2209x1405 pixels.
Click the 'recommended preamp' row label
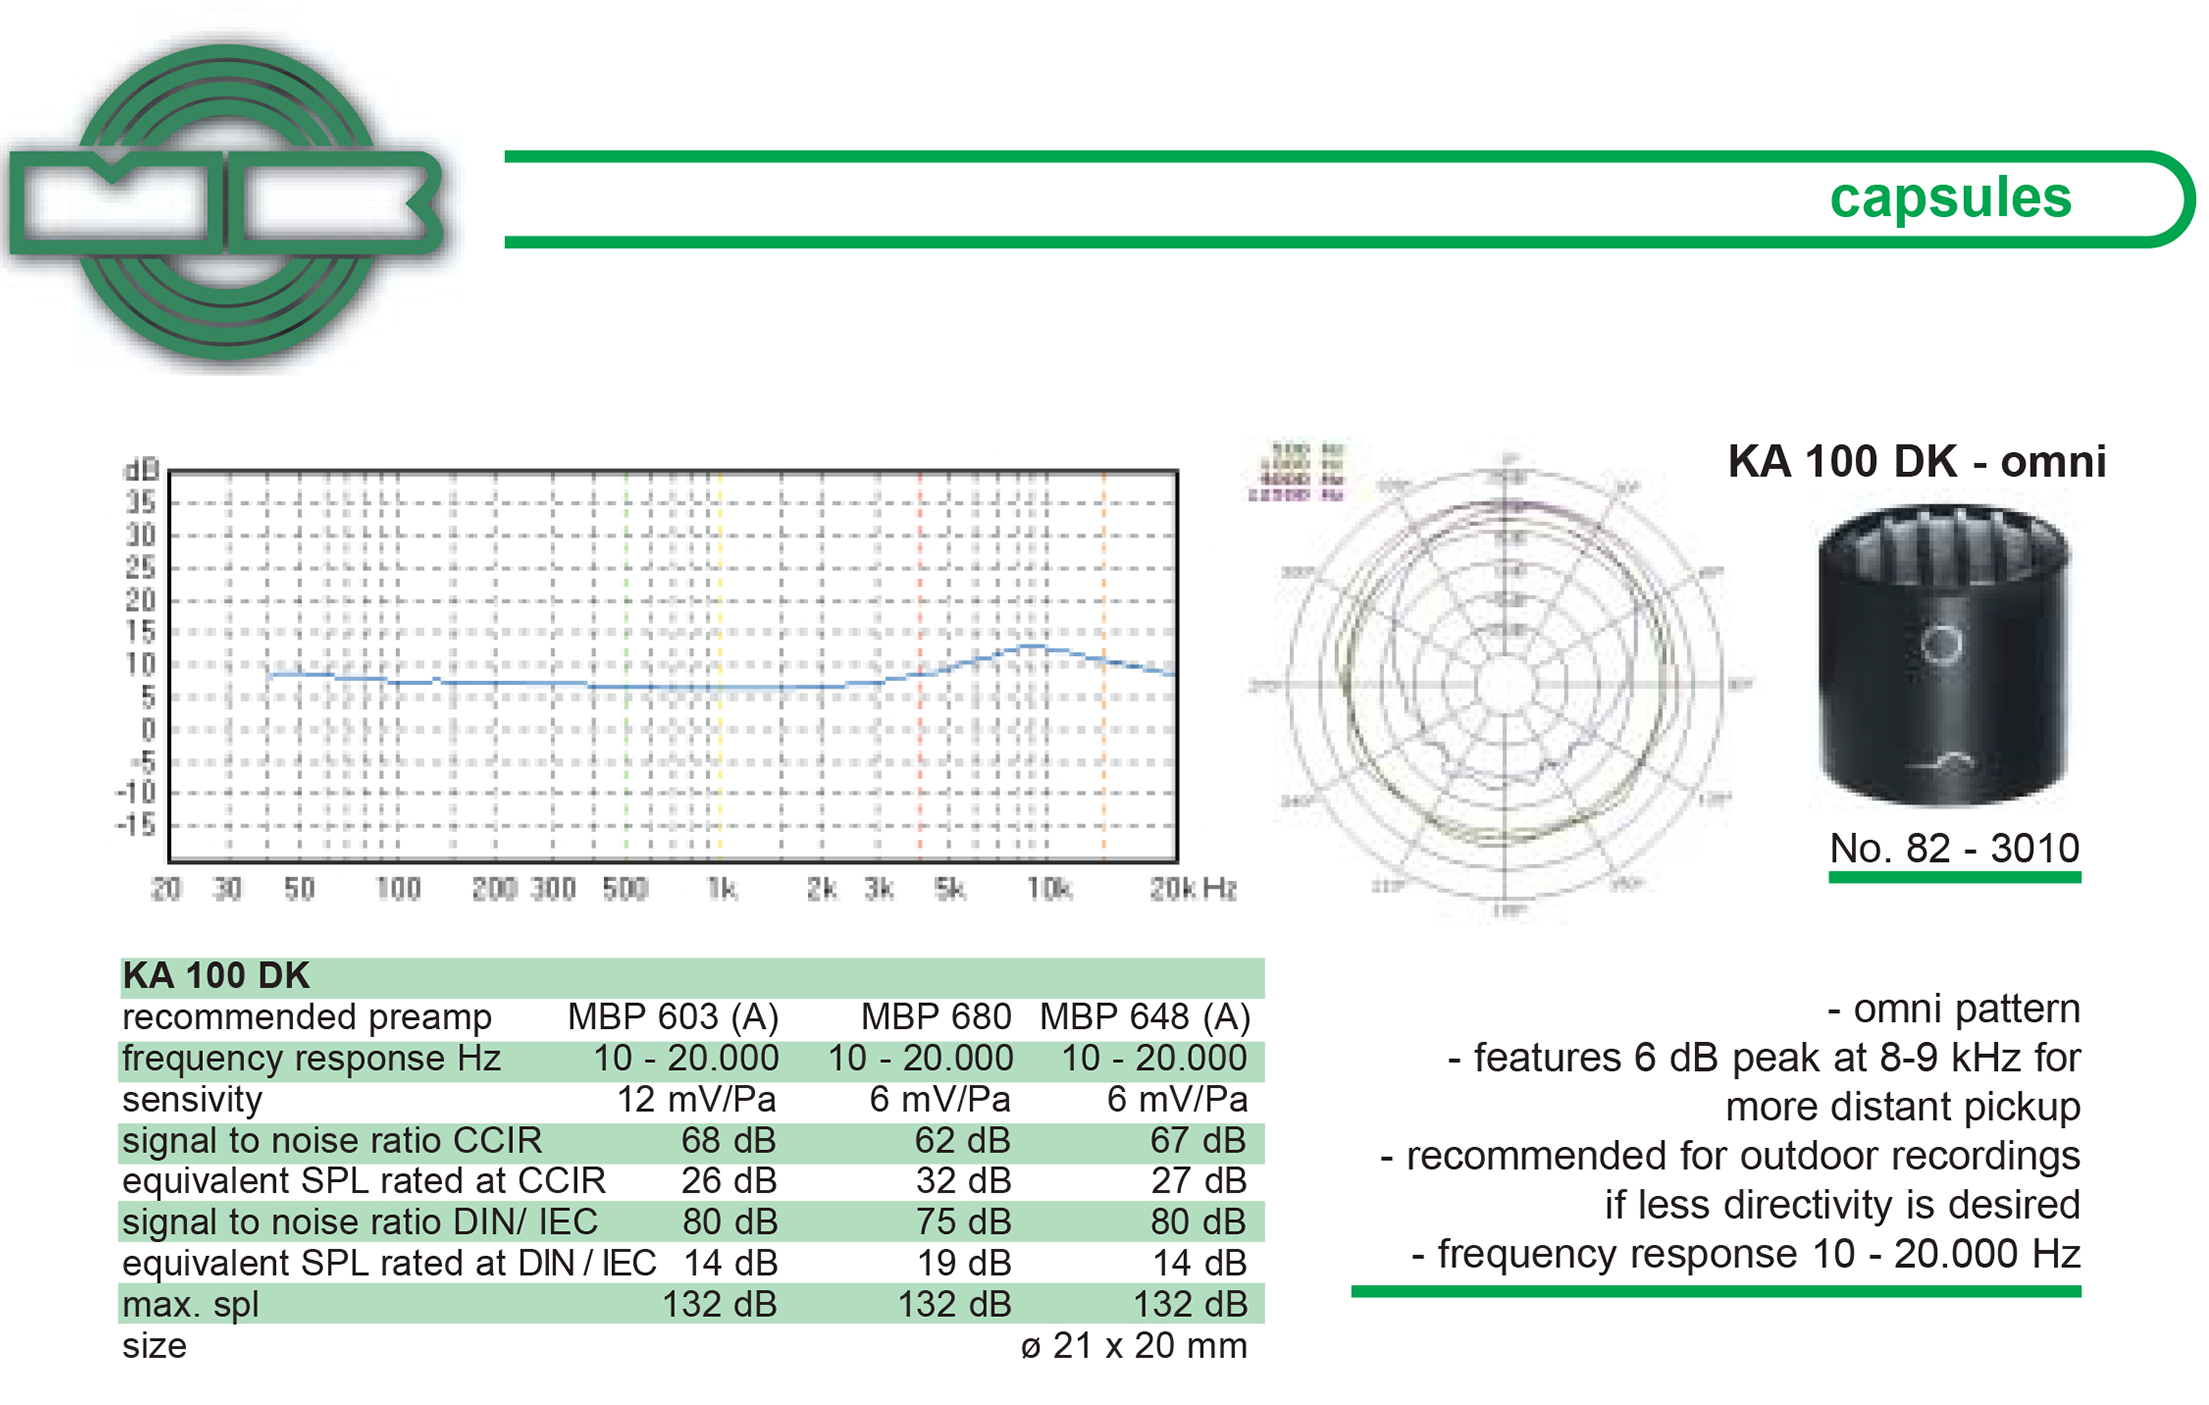[x=307, y=1017]
